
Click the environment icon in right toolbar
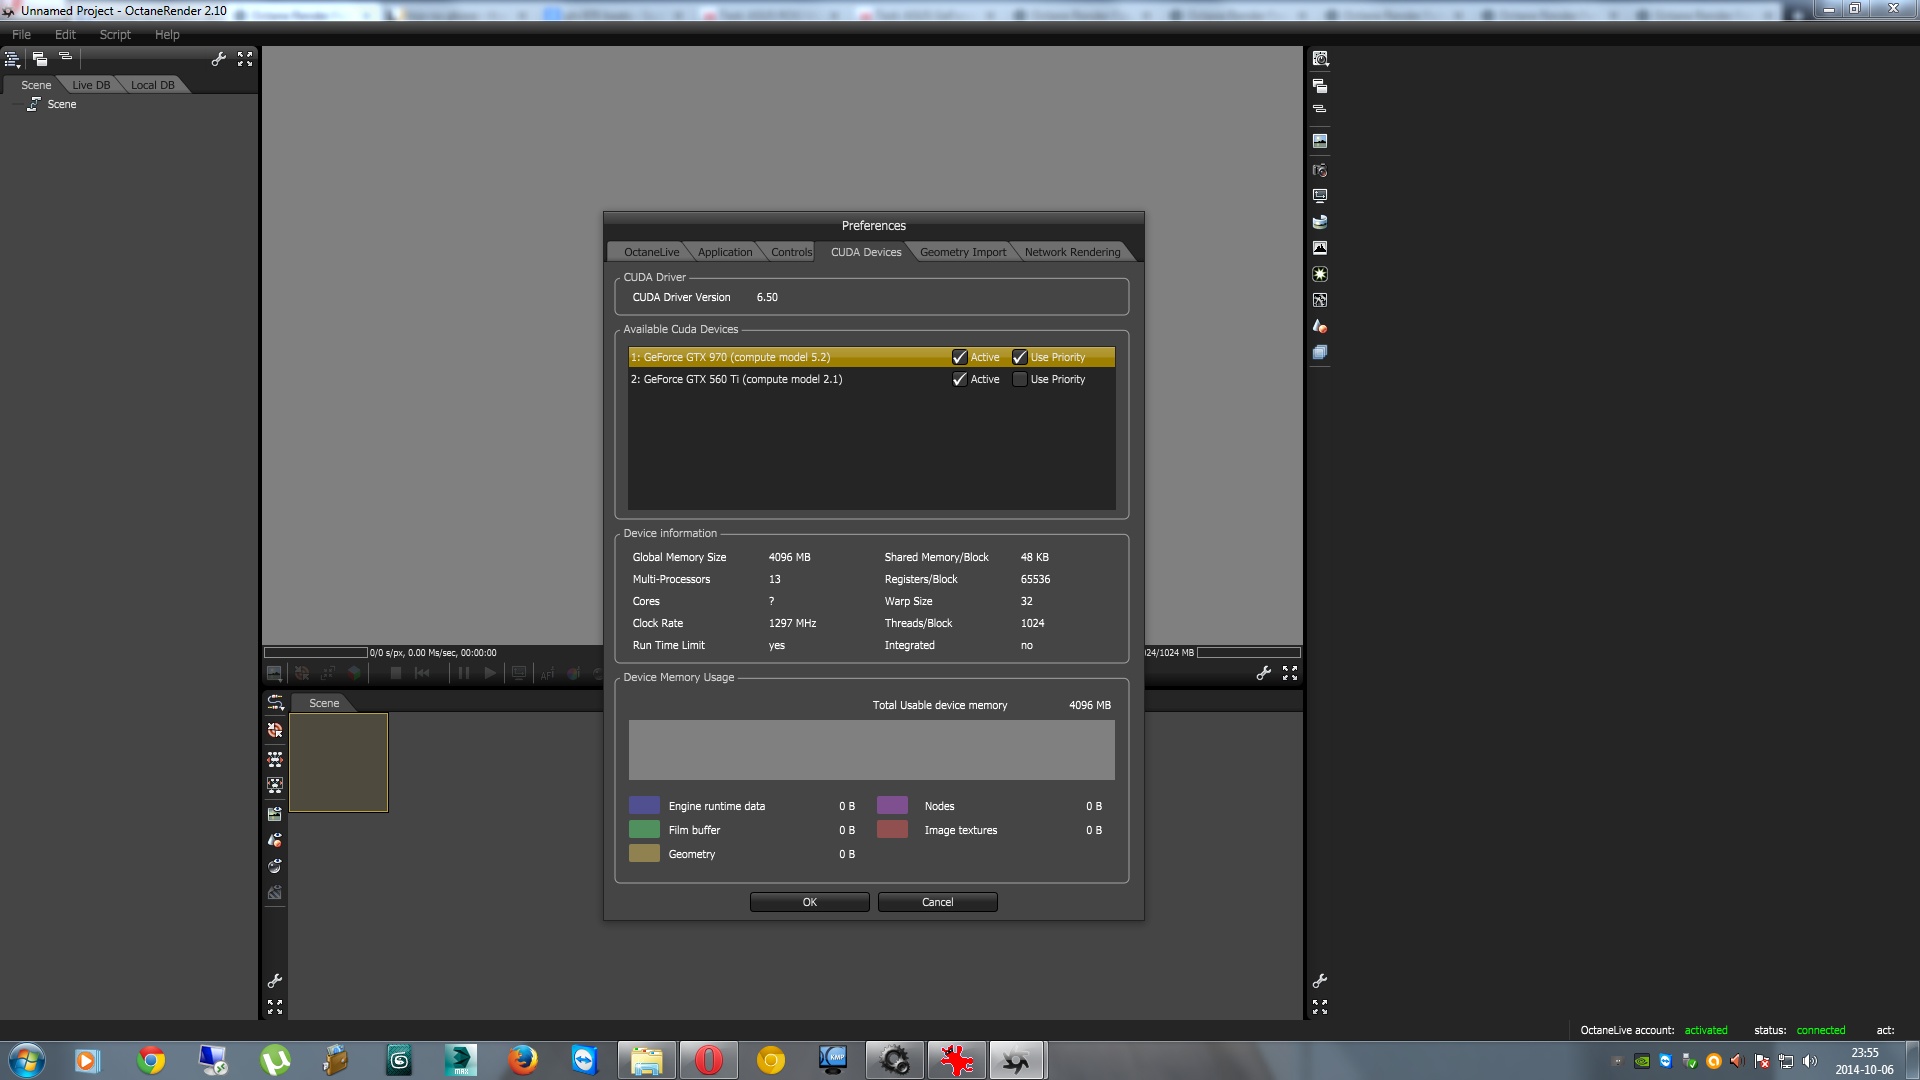(1320, 222)
